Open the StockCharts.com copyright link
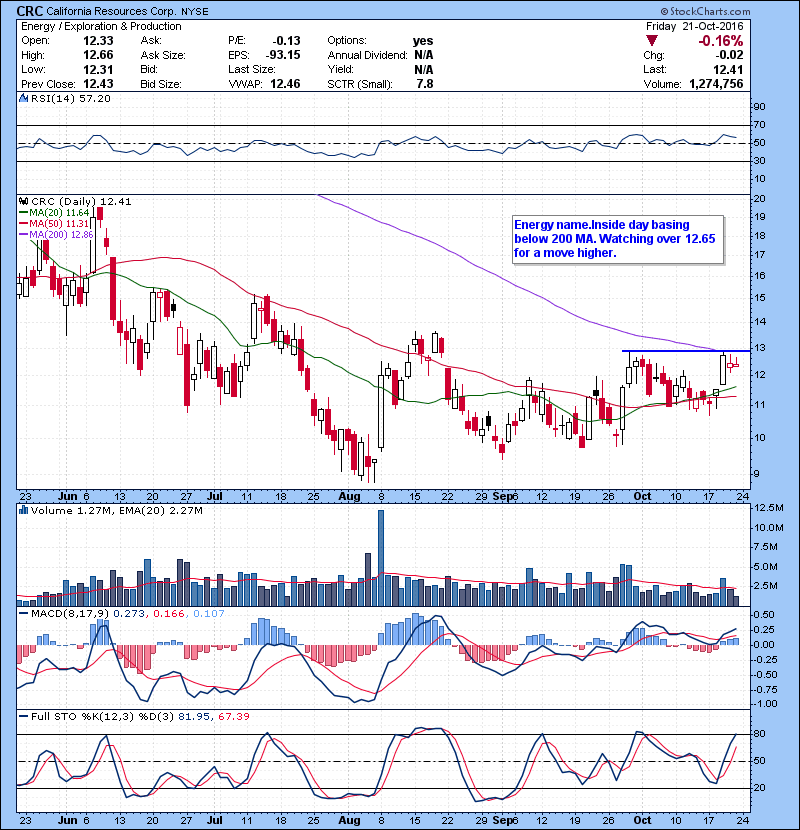 [705, 11]
